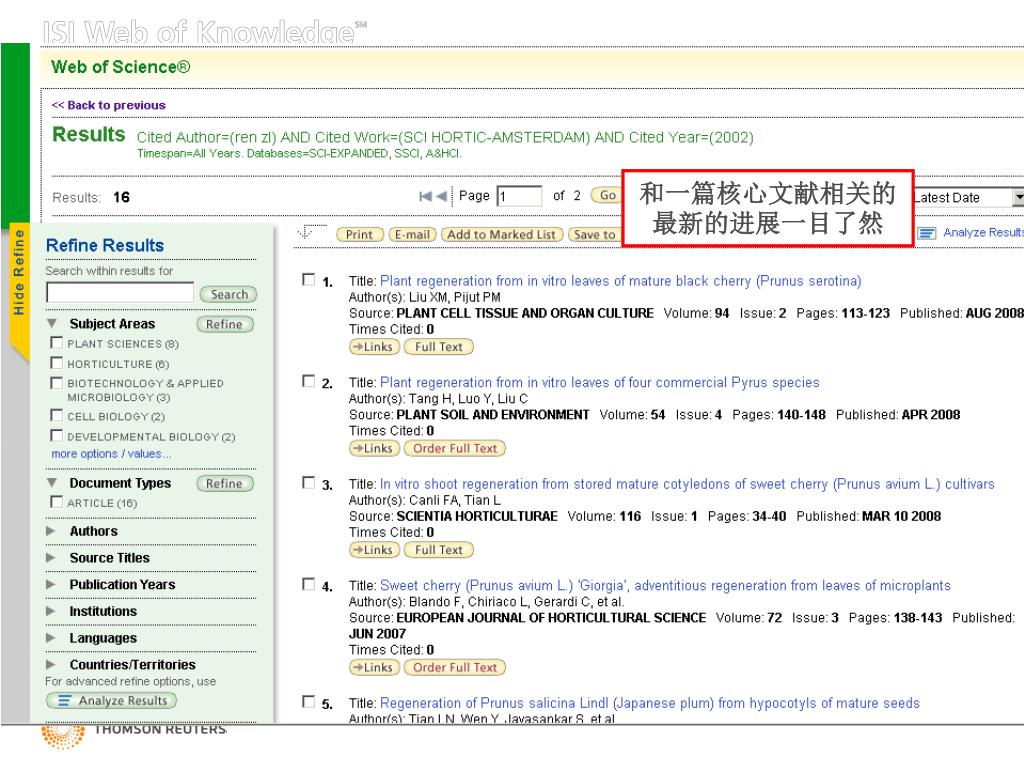Click the Save to button

[x=594, y=234]
